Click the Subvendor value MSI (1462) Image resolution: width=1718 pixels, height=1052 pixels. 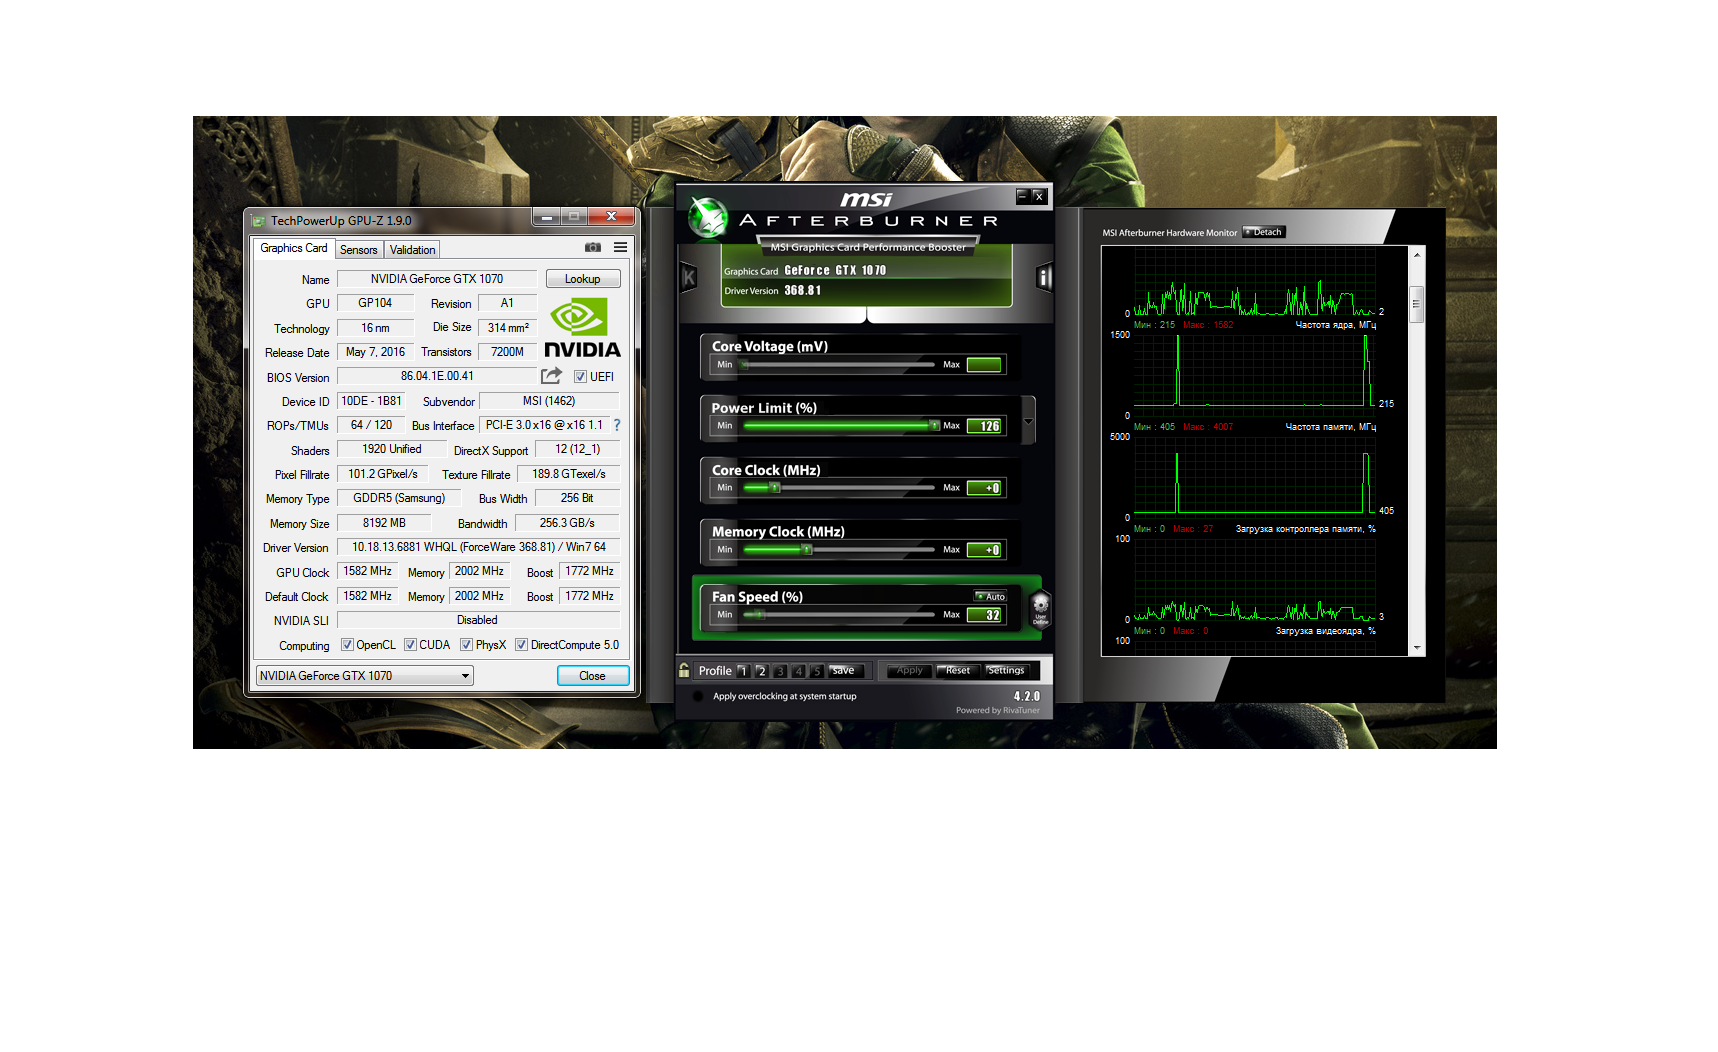549,401
